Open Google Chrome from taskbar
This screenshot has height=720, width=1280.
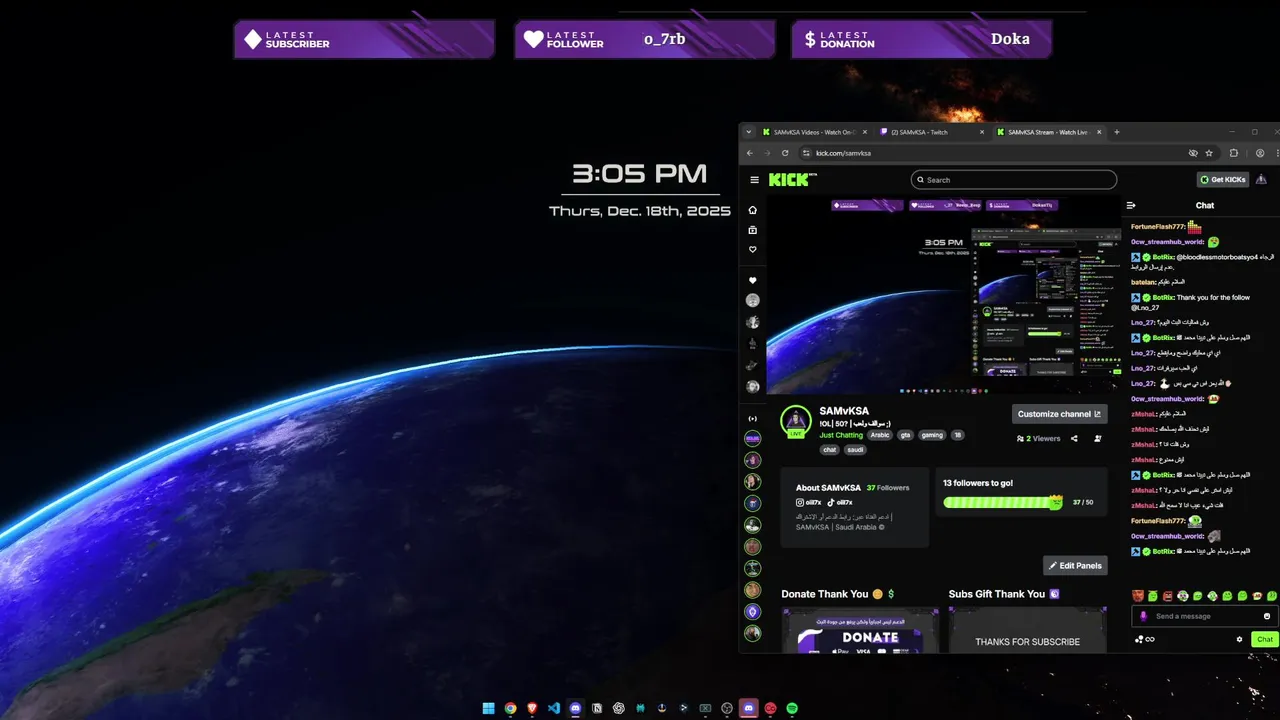tap(510, 708)
